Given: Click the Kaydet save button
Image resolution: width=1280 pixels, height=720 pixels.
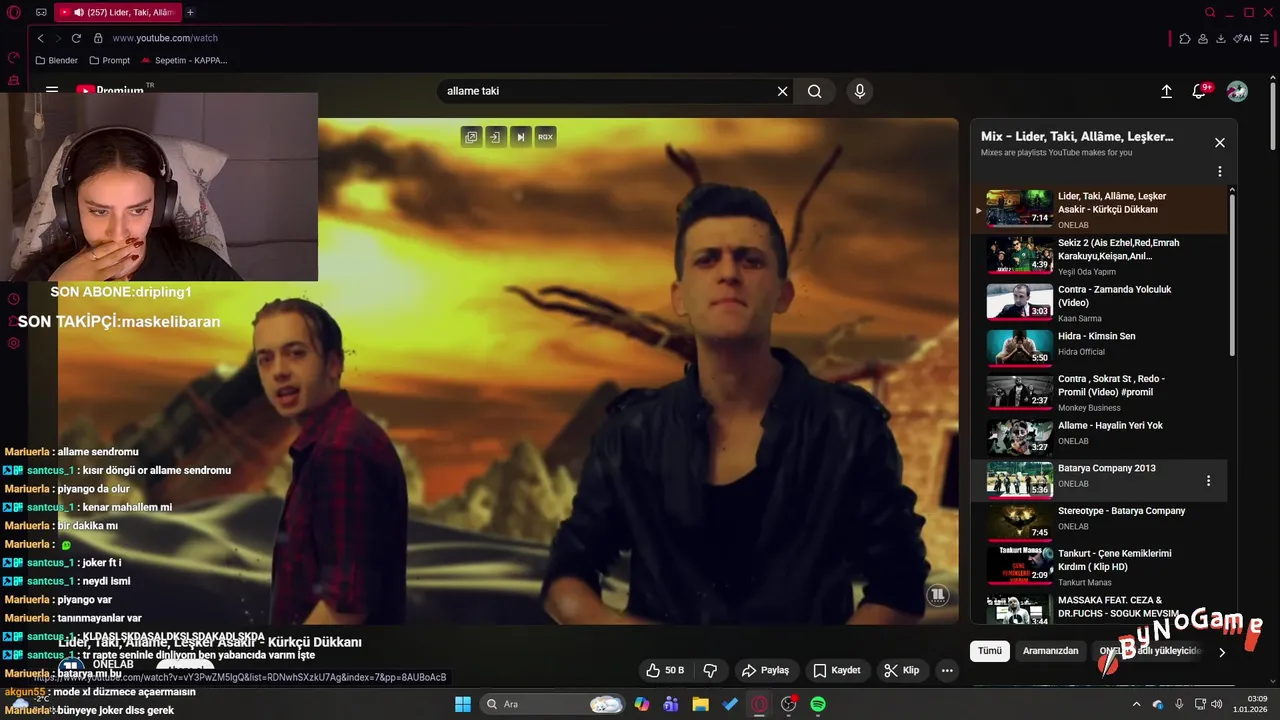Looking at the screenshot, I should 837,670.
